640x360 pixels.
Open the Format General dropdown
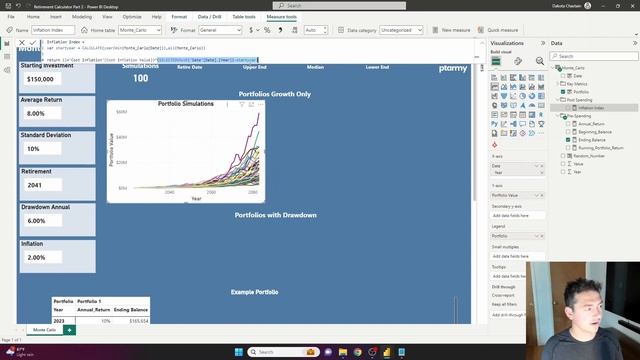click(220, 30)
